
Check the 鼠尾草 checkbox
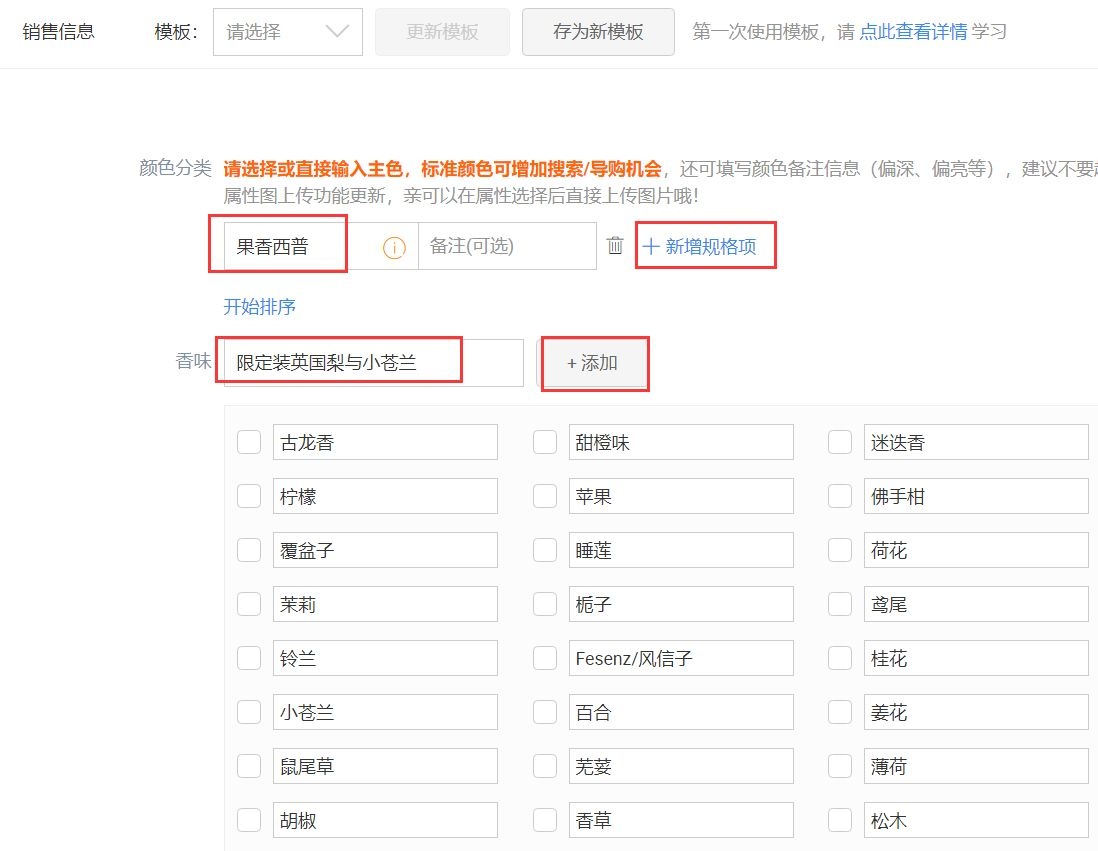pyautogui.click(x=249, y=766)
